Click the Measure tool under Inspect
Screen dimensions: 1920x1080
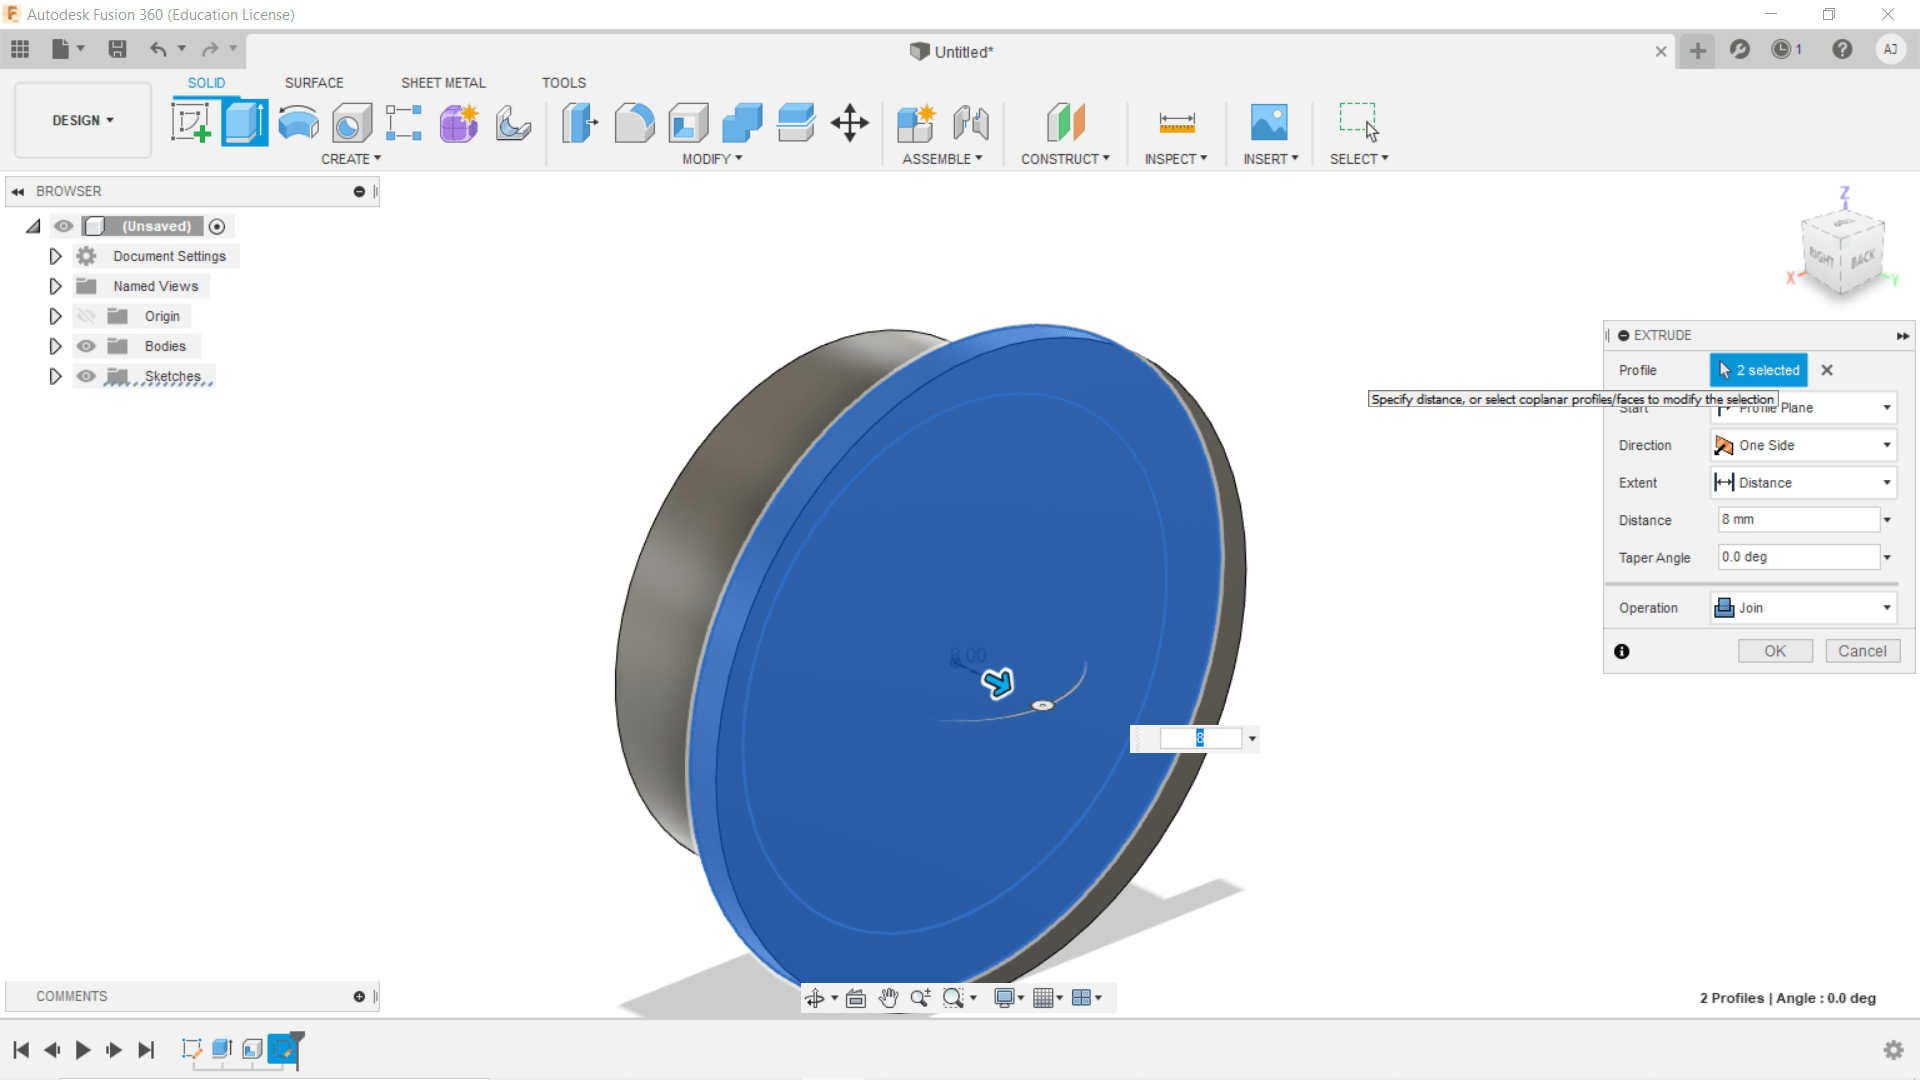1176,123
